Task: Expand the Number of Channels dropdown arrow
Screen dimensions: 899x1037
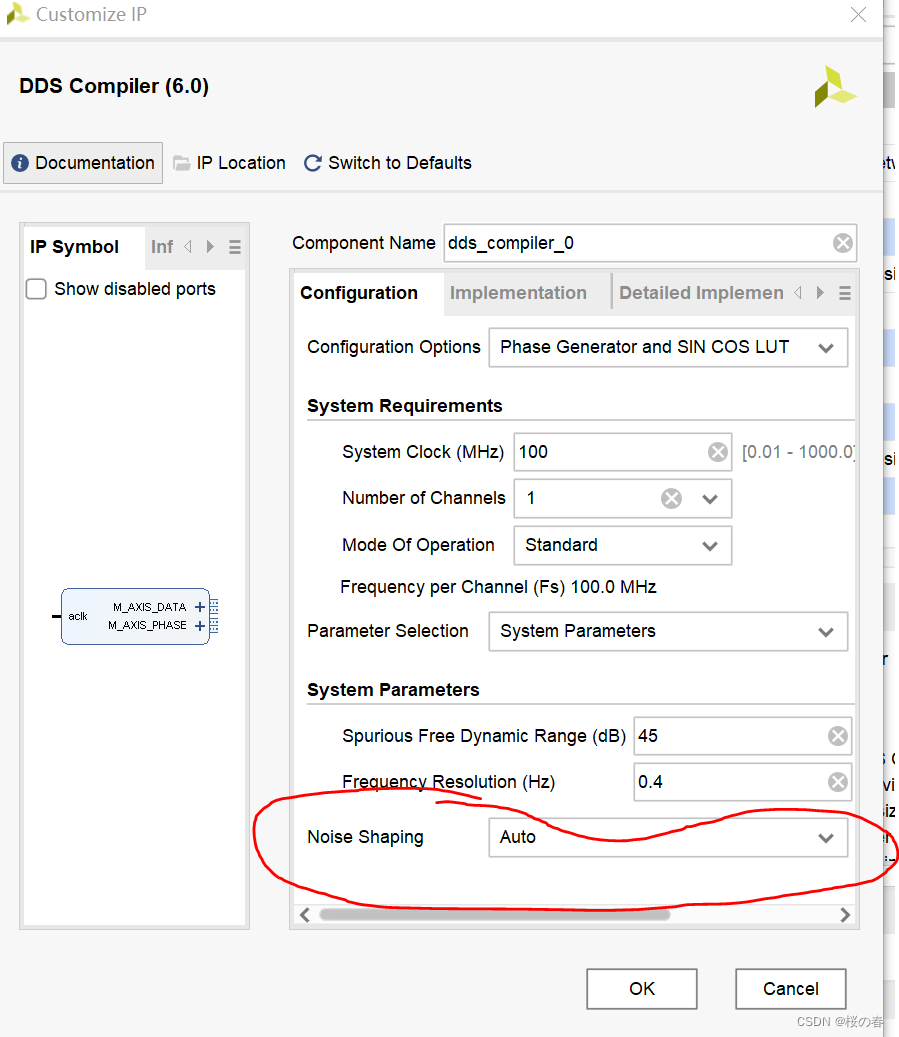Action: pyautogui.click(x=710, y=499)
